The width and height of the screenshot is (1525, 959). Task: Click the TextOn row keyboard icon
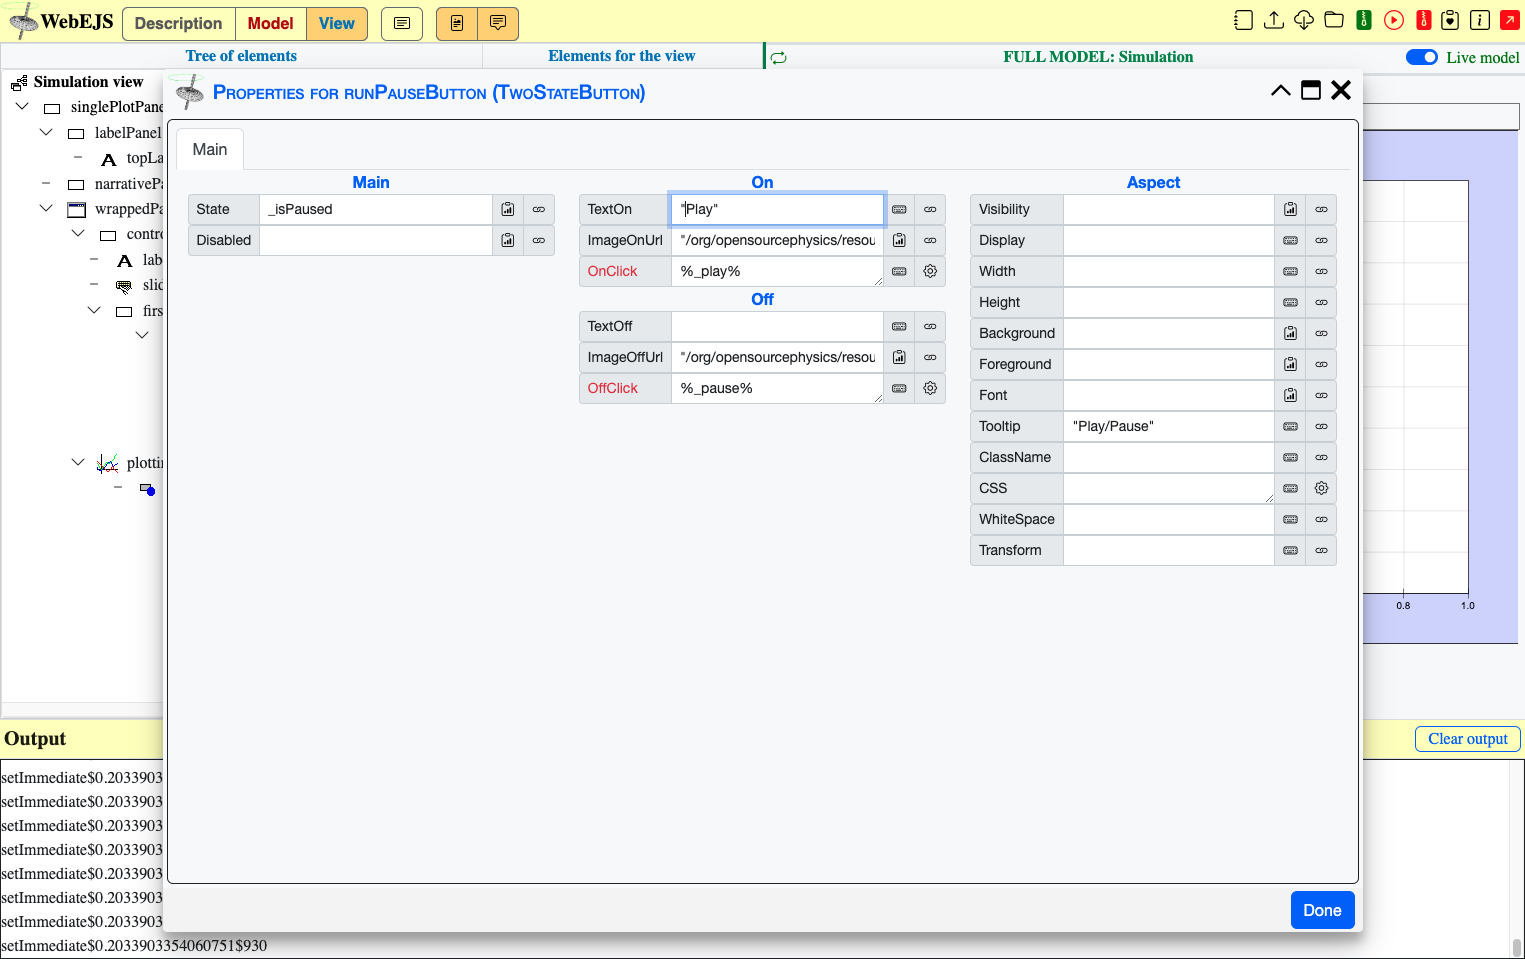click(x=899, y=209)
